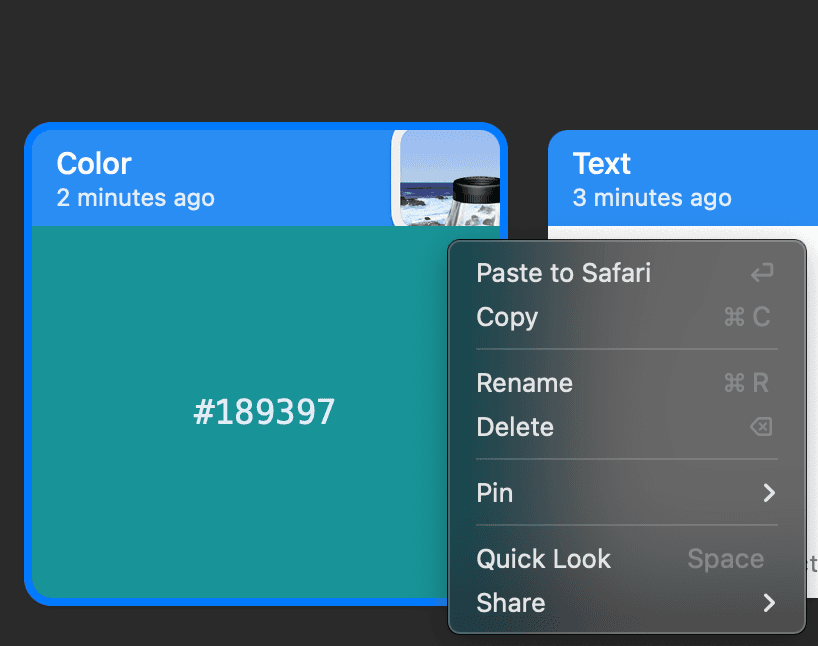This screenshot has width=818, height=646.
Task: Select Delete from context menu
Action: point(627,427)
